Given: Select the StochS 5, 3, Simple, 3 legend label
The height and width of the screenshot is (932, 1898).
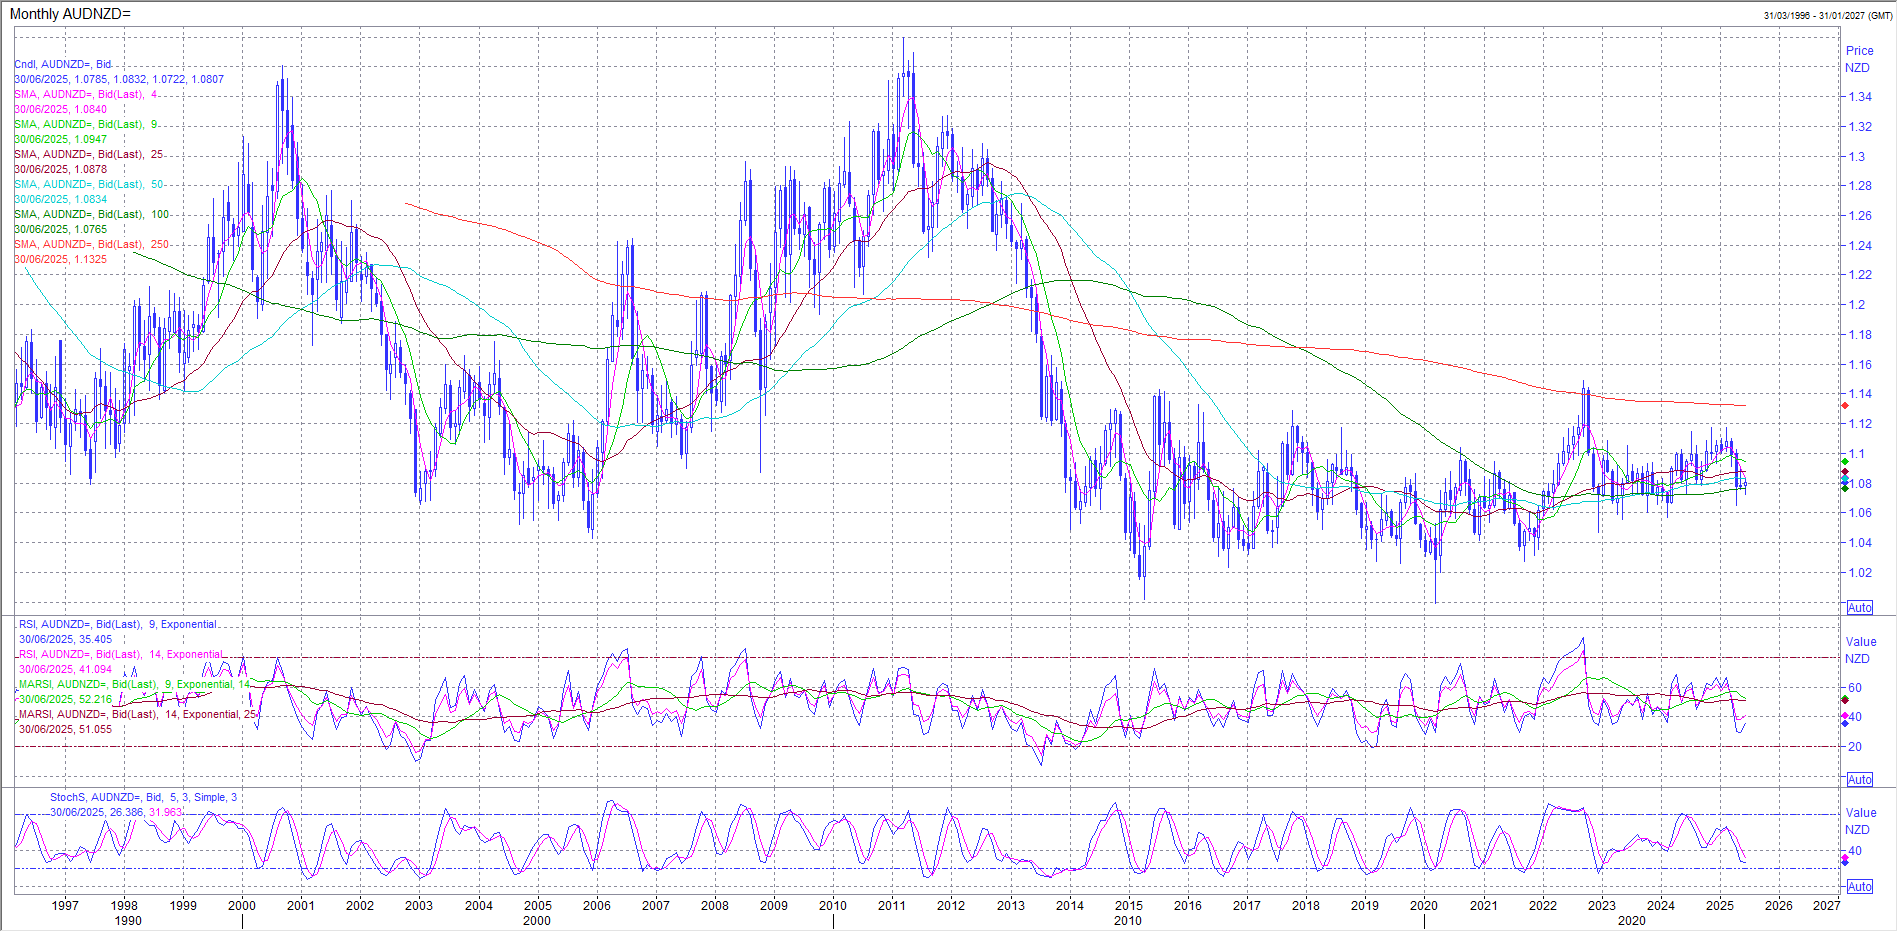Looking at the screenshot, I should tap(144, 797).
